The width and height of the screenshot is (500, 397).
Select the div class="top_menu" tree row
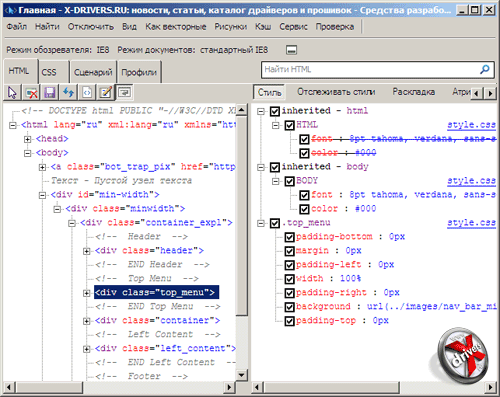point(156,292)
